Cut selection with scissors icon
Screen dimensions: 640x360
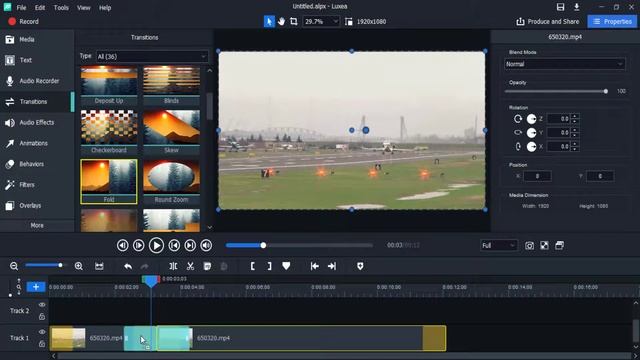[190, 266]
